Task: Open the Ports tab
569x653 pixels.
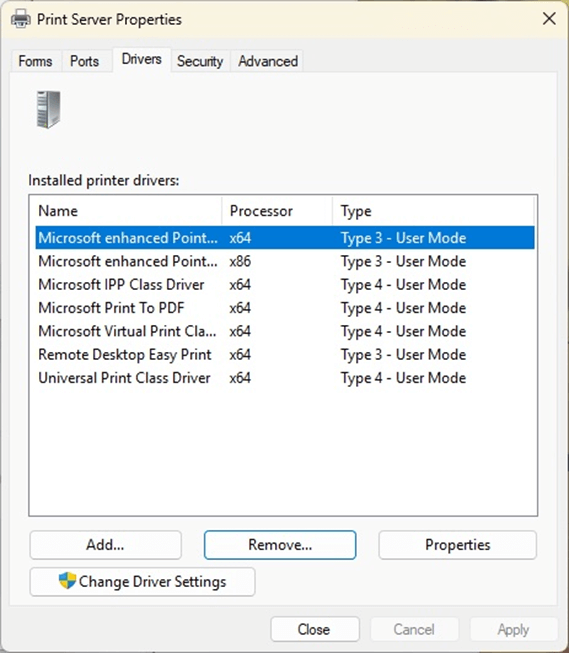Action: tap(85, 61)
